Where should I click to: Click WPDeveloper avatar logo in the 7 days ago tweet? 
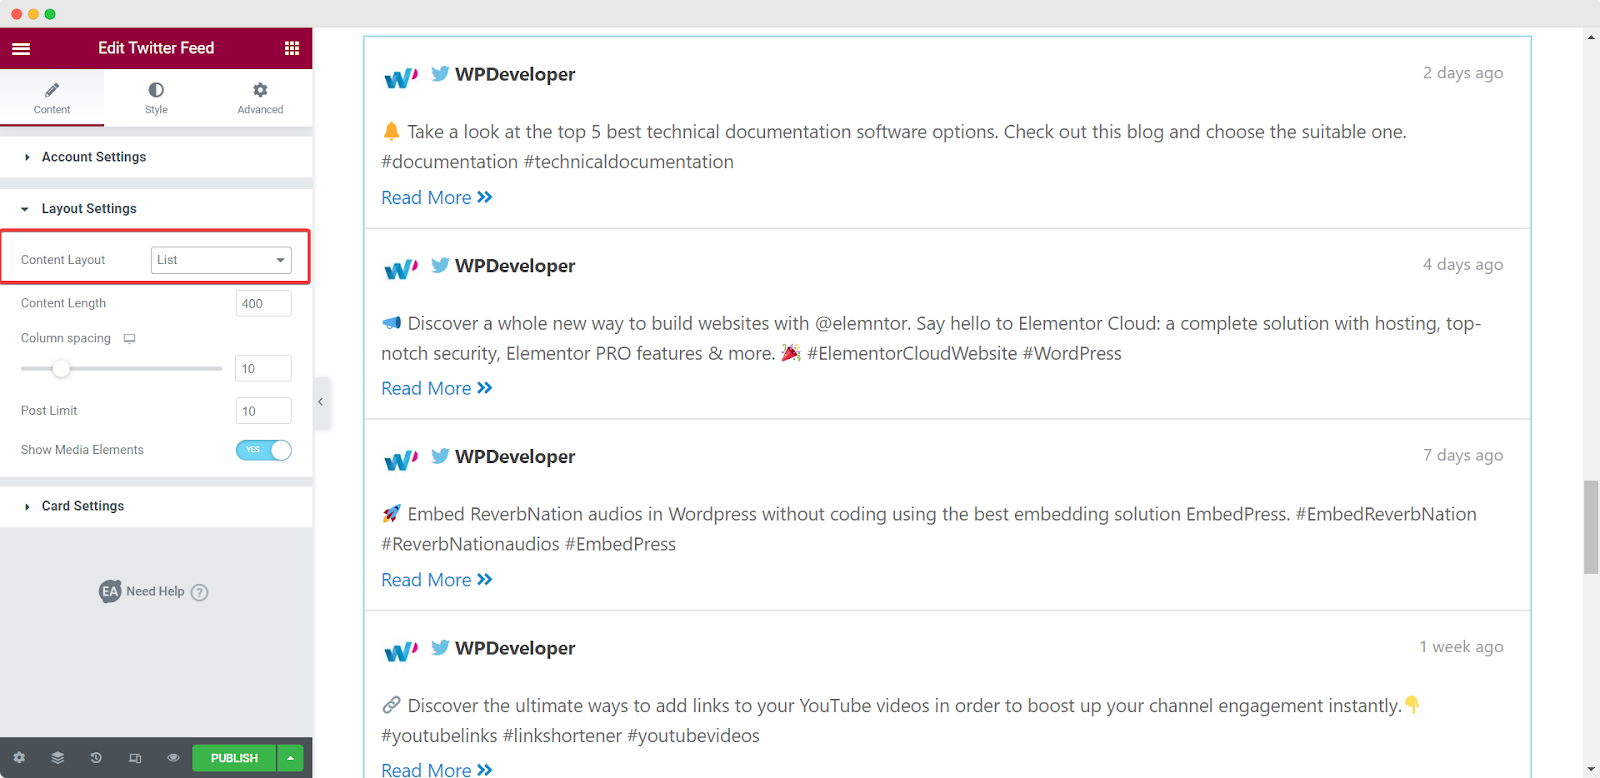[401, 460]
